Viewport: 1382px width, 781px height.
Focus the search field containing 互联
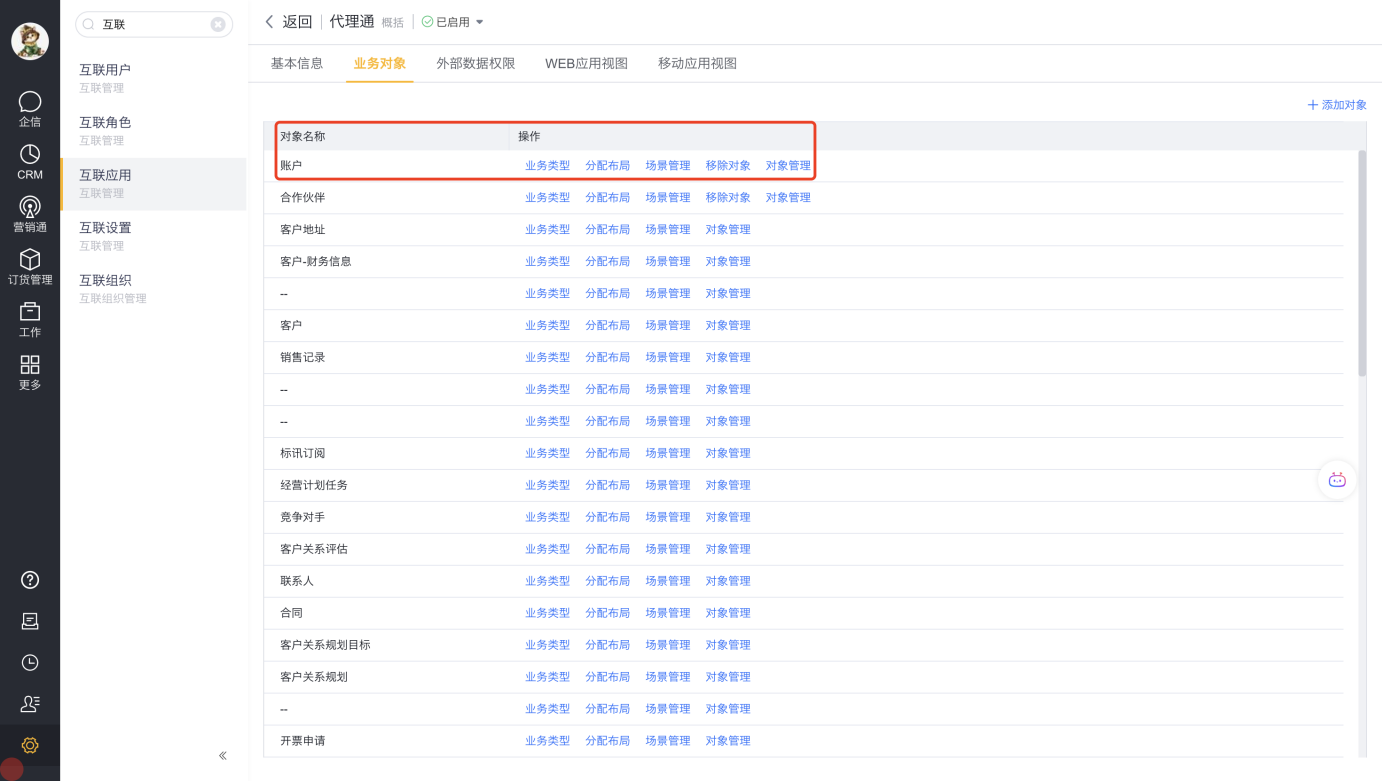tap(154, 24)
